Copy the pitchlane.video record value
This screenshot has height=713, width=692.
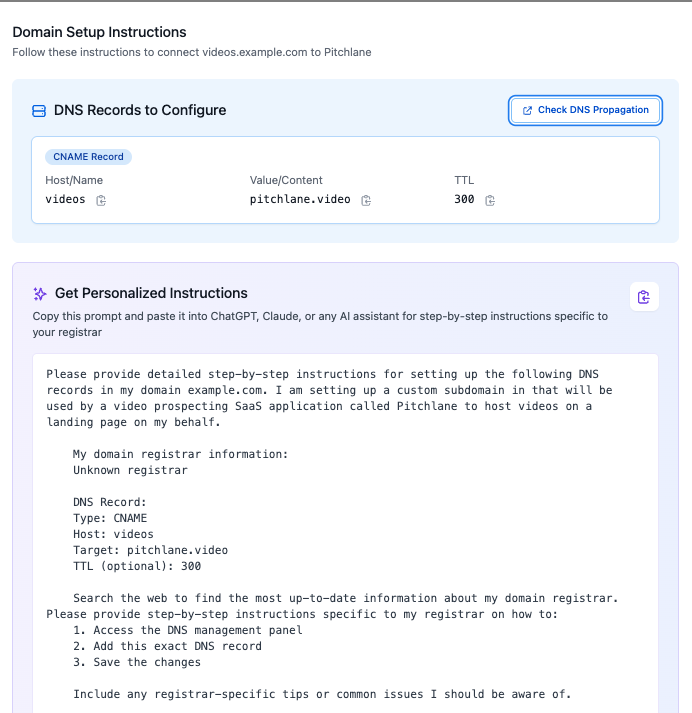tap(366, 200)
